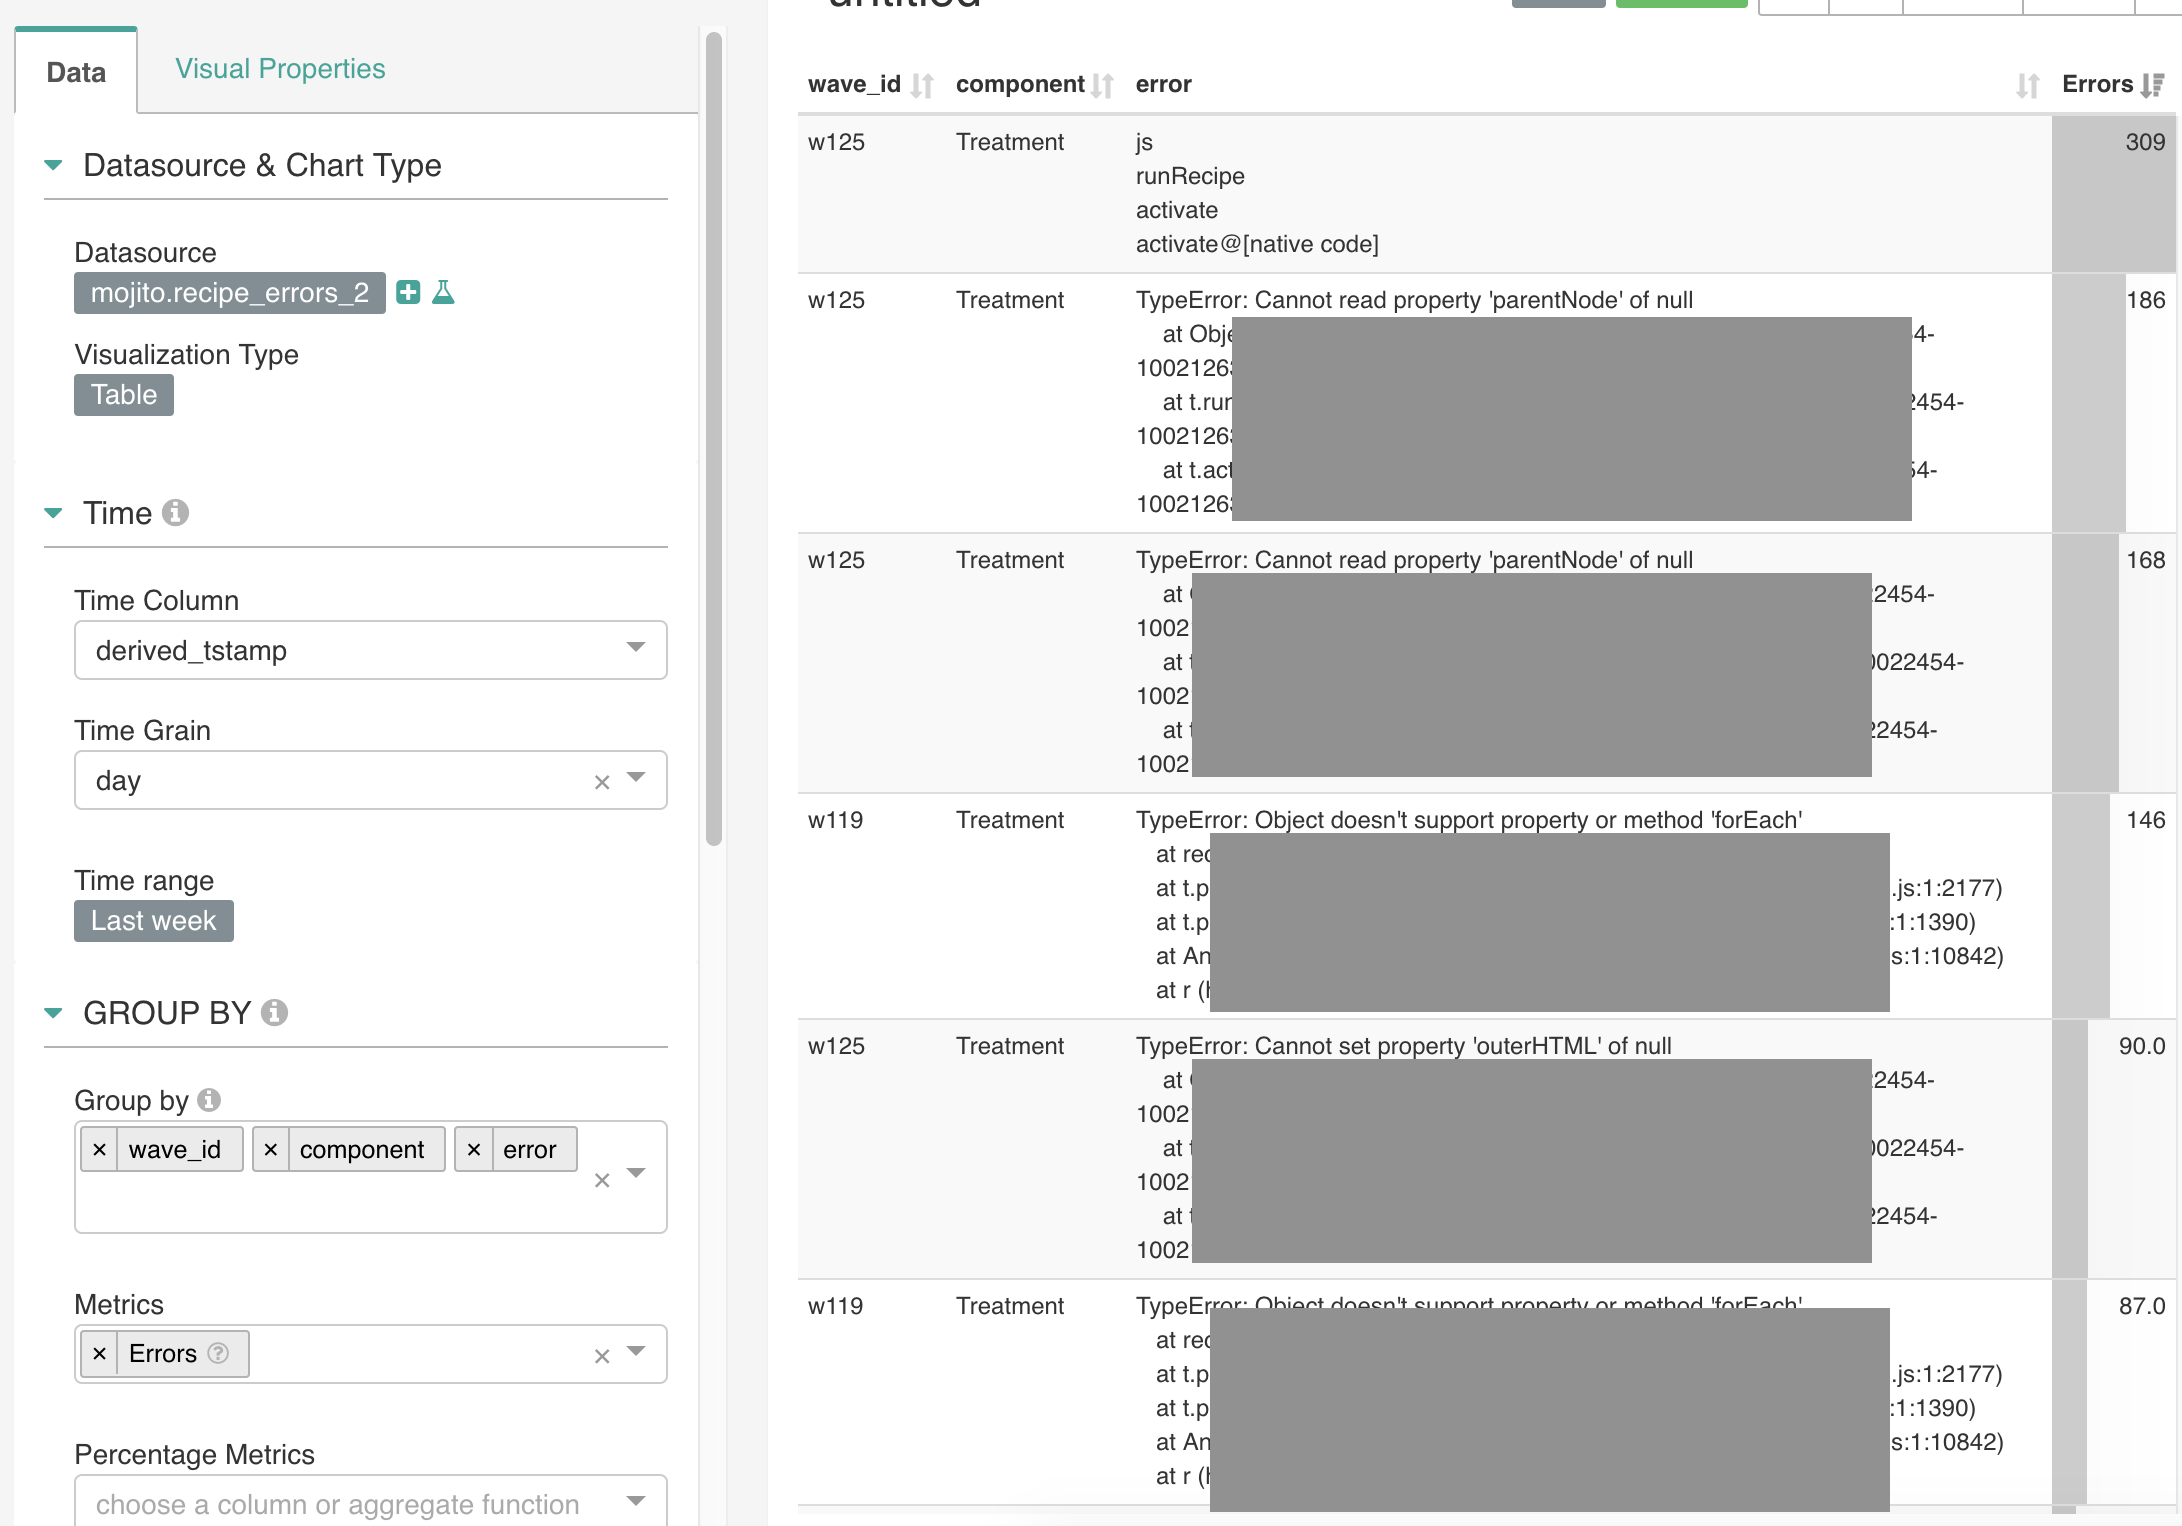The height and width of the screenshot is (1526, 2182).
Task: Remove component from the Group by field
Action: [270, 1149]
